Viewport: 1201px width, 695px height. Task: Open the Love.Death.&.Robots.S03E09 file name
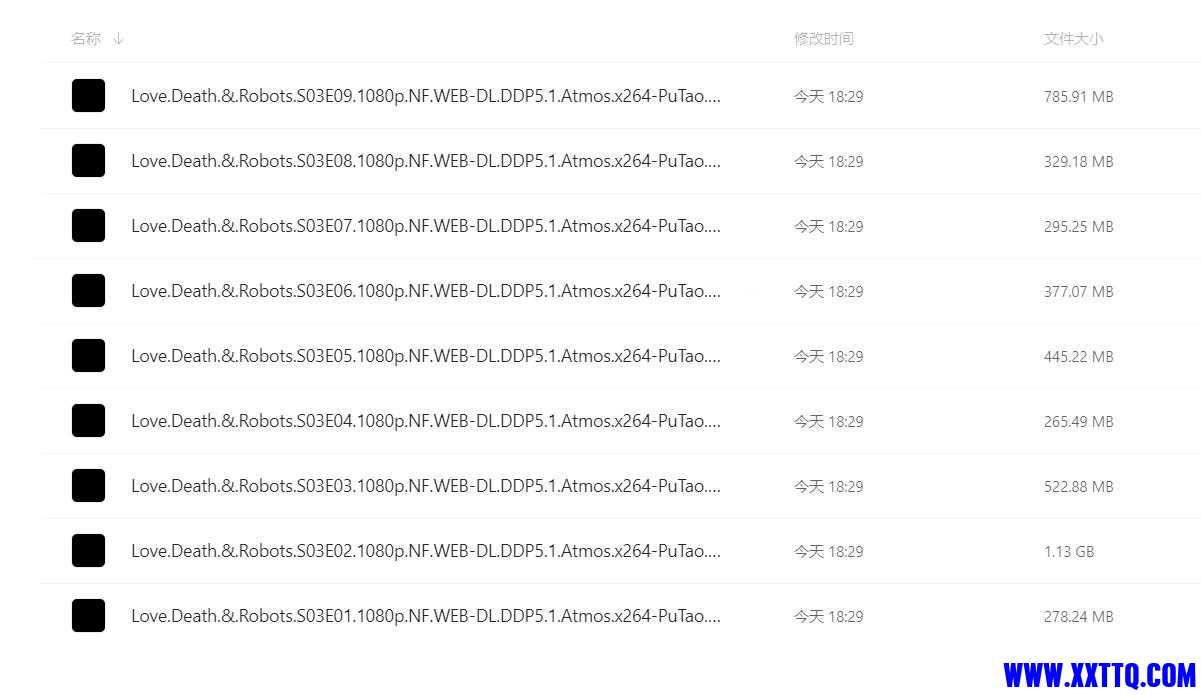[x=426, y=96]
